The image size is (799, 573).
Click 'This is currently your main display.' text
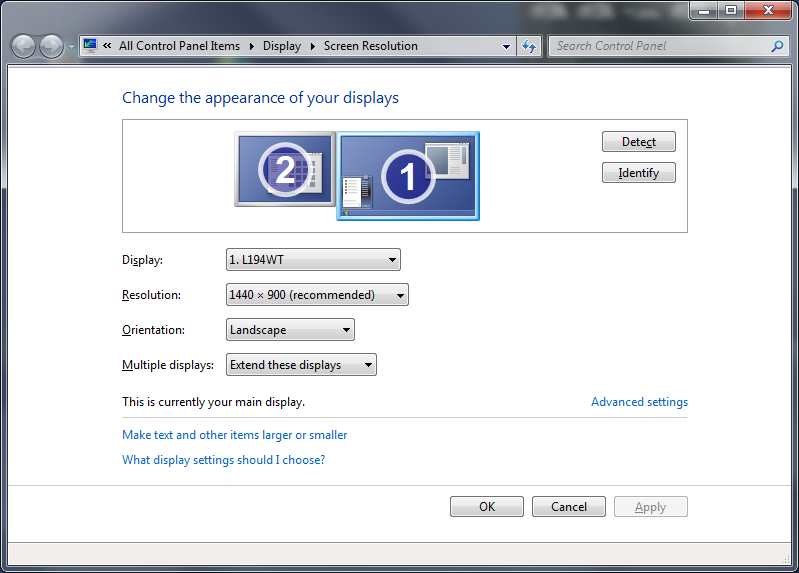pyautogui.click(x=214, y=402)
